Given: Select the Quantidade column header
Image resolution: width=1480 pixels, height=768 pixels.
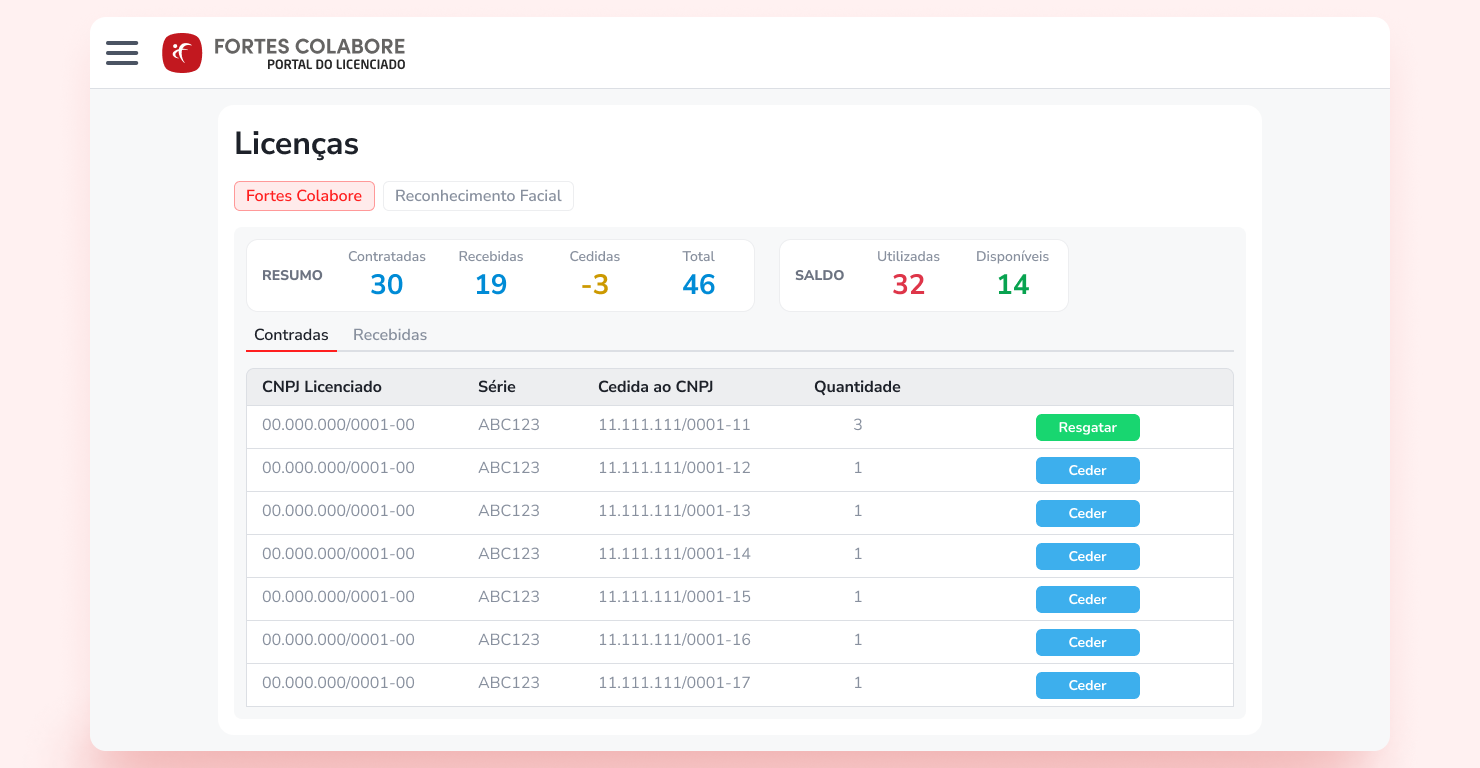Looking at the screenshot, I should click(857, 387).
